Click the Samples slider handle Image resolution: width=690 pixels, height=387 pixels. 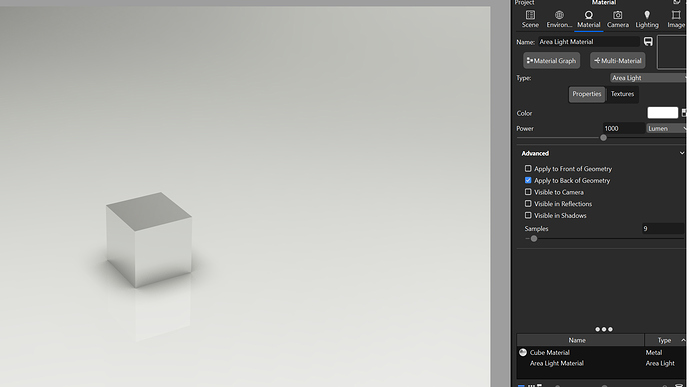[x=534, y=239]
